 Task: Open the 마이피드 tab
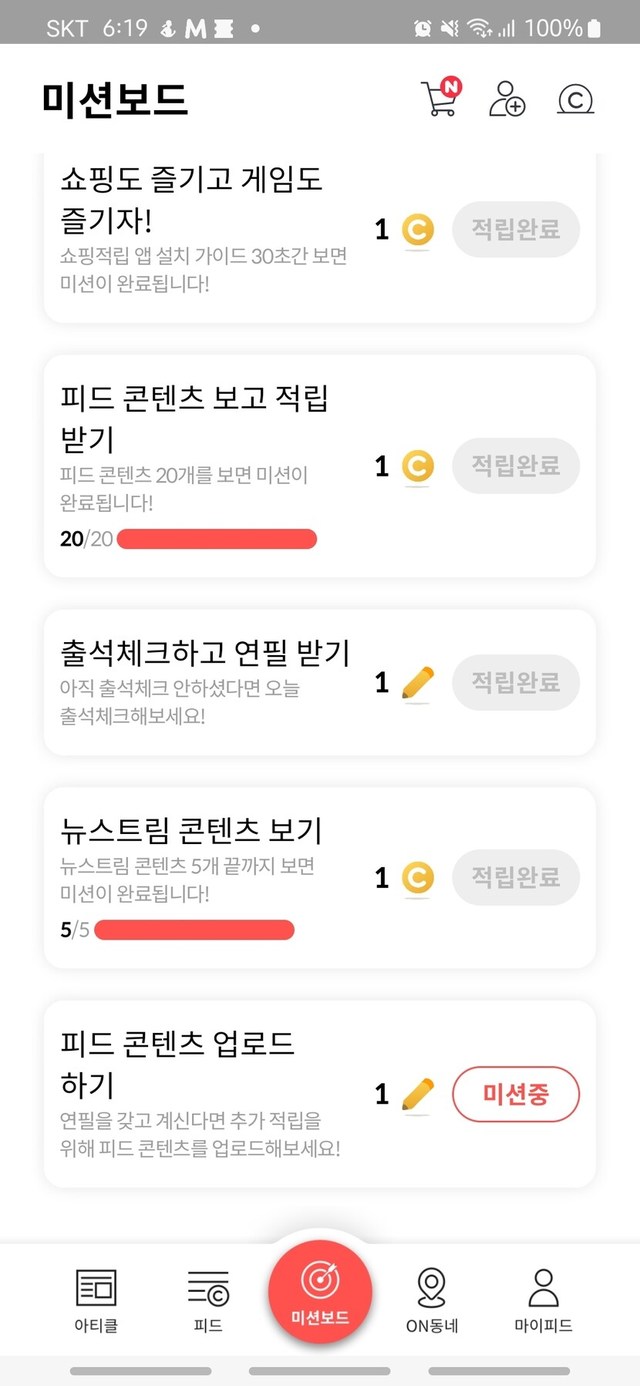click(543, 1299)
